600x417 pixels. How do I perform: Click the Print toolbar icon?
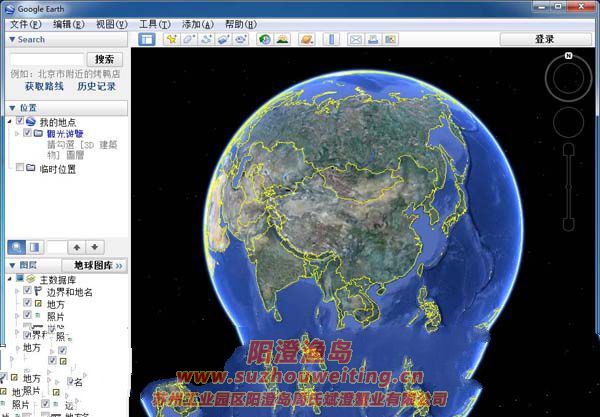372,39
